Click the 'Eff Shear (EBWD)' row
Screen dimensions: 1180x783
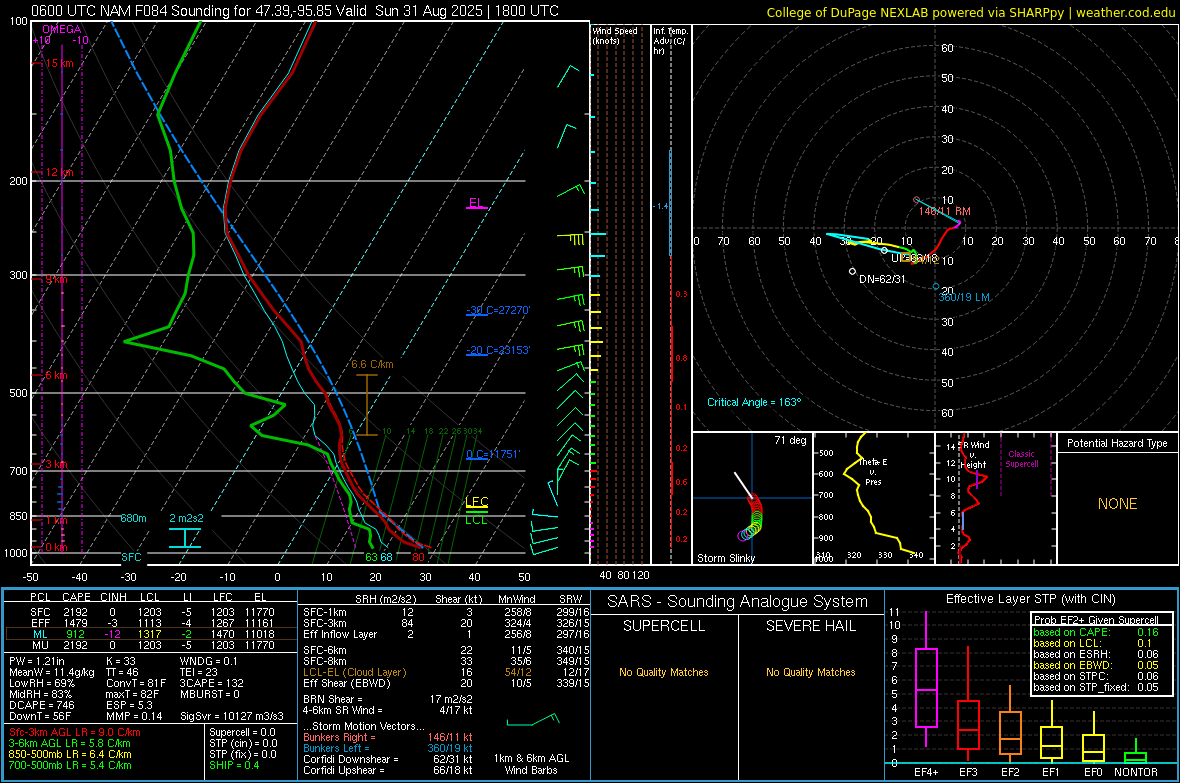click(x=446, y=683)
